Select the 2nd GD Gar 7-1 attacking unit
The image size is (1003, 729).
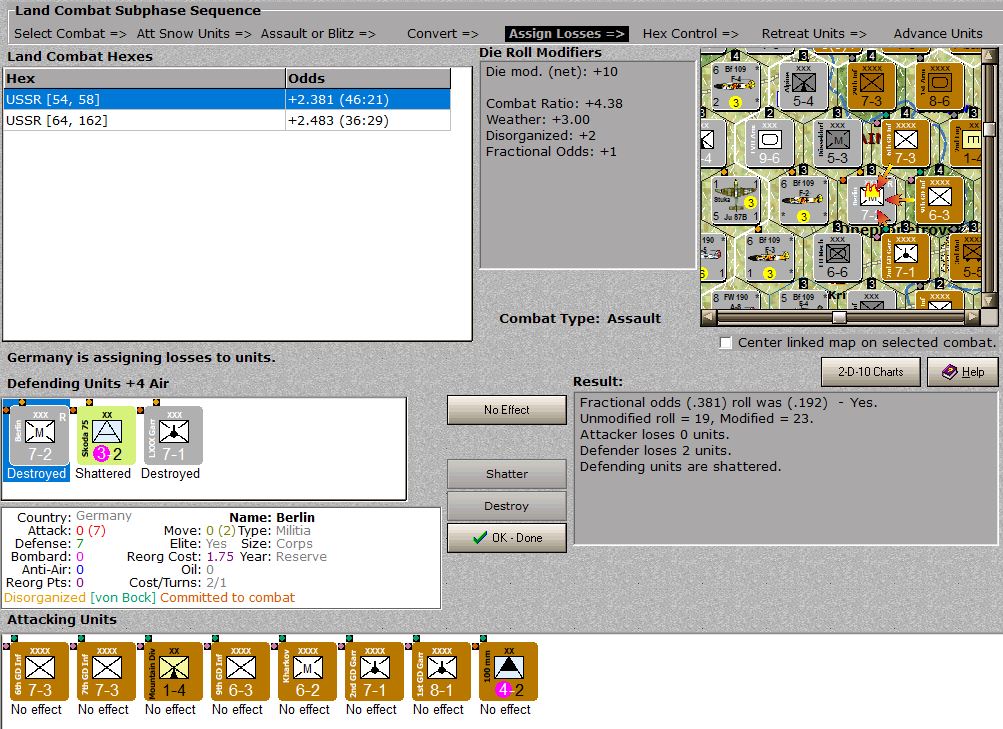tap(374, 671)
